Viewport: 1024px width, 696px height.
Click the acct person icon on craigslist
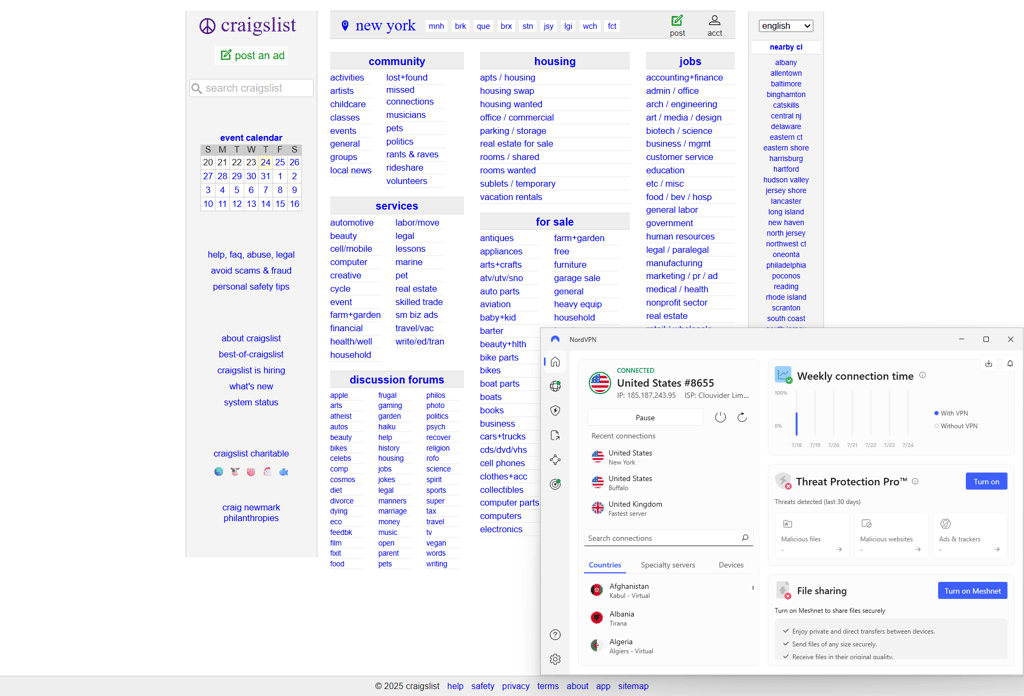714,20
